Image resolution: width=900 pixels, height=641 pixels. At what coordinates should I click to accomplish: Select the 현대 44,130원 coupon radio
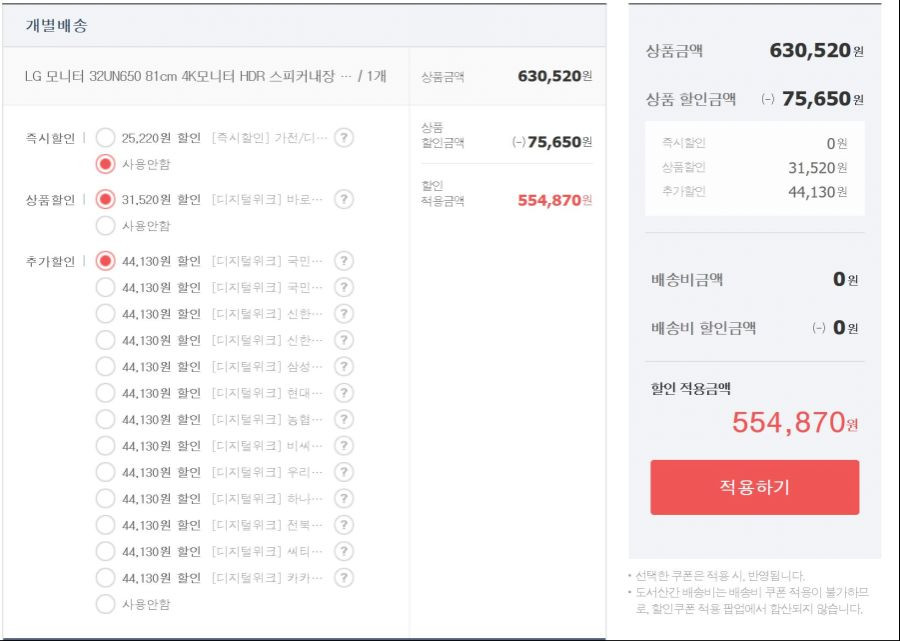click(x=105, y=393)
